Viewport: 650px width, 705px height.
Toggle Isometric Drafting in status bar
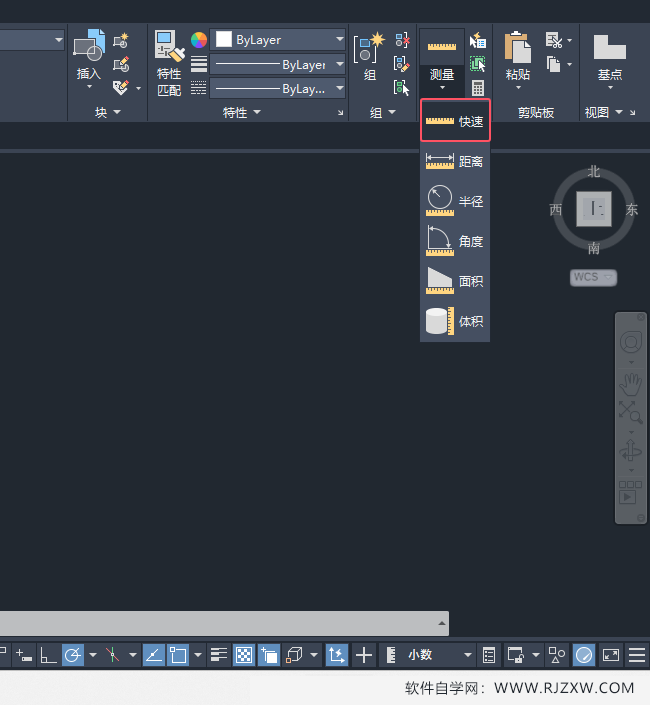(x=112, y=655)
